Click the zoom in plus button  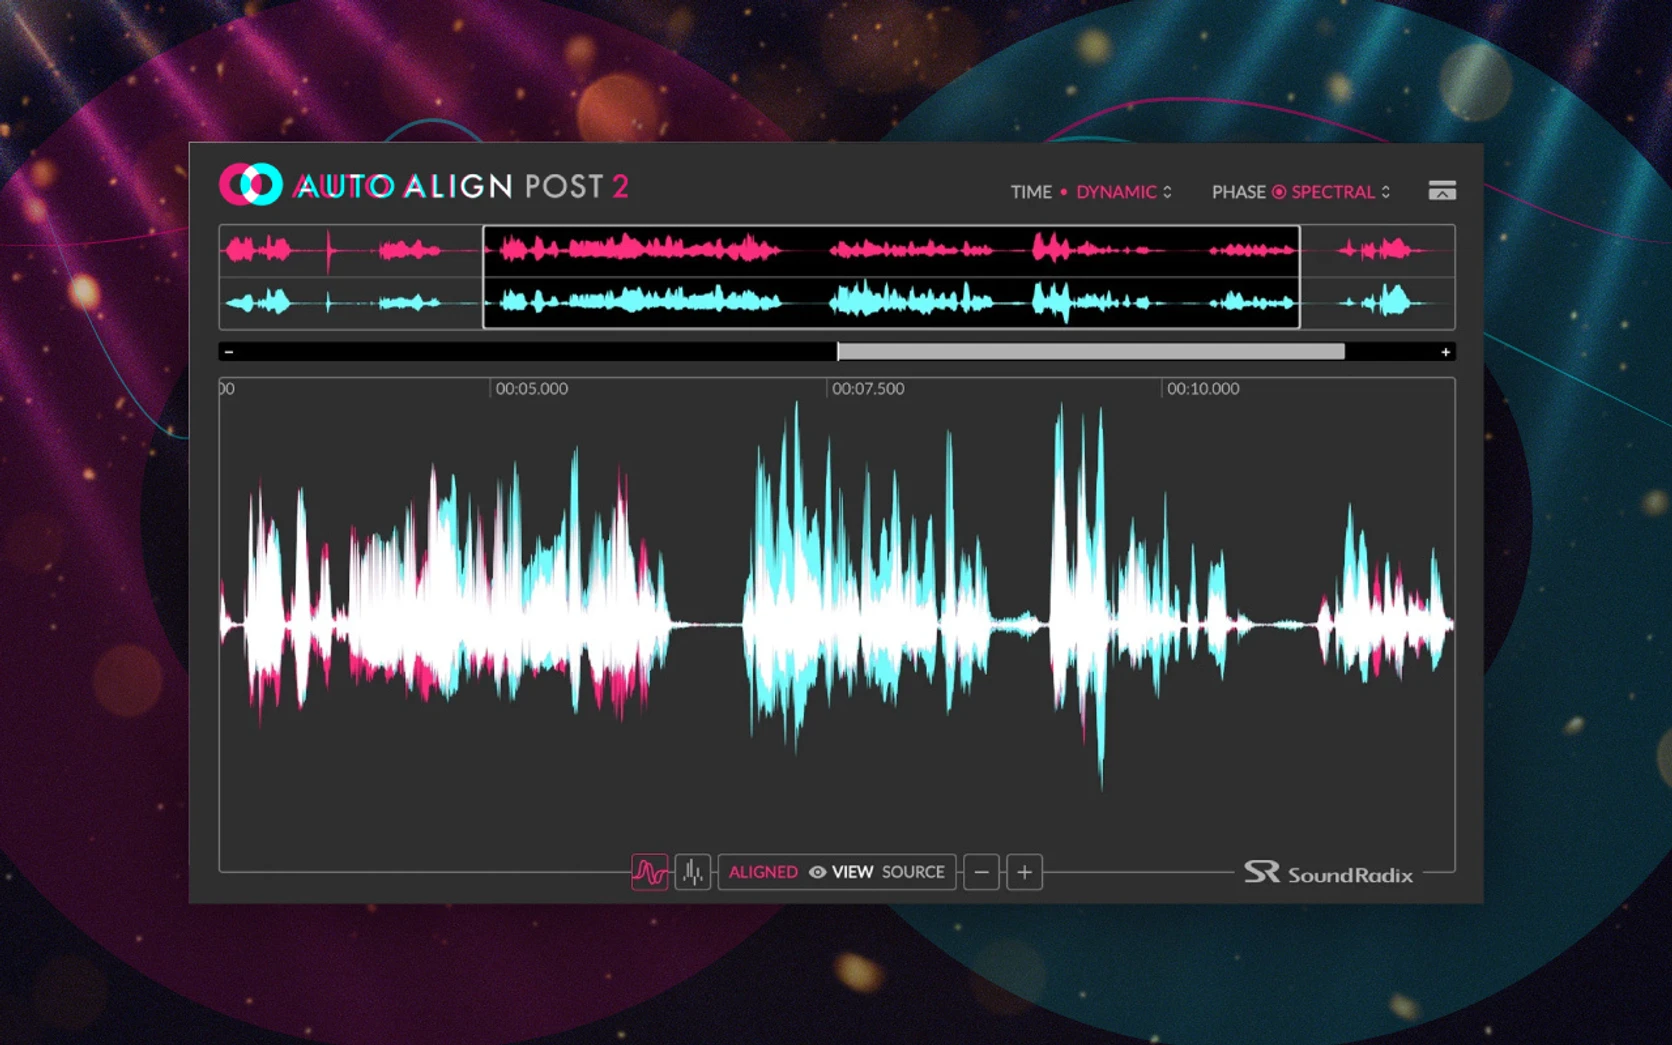pyautogui.click(x=1024, y=872)
